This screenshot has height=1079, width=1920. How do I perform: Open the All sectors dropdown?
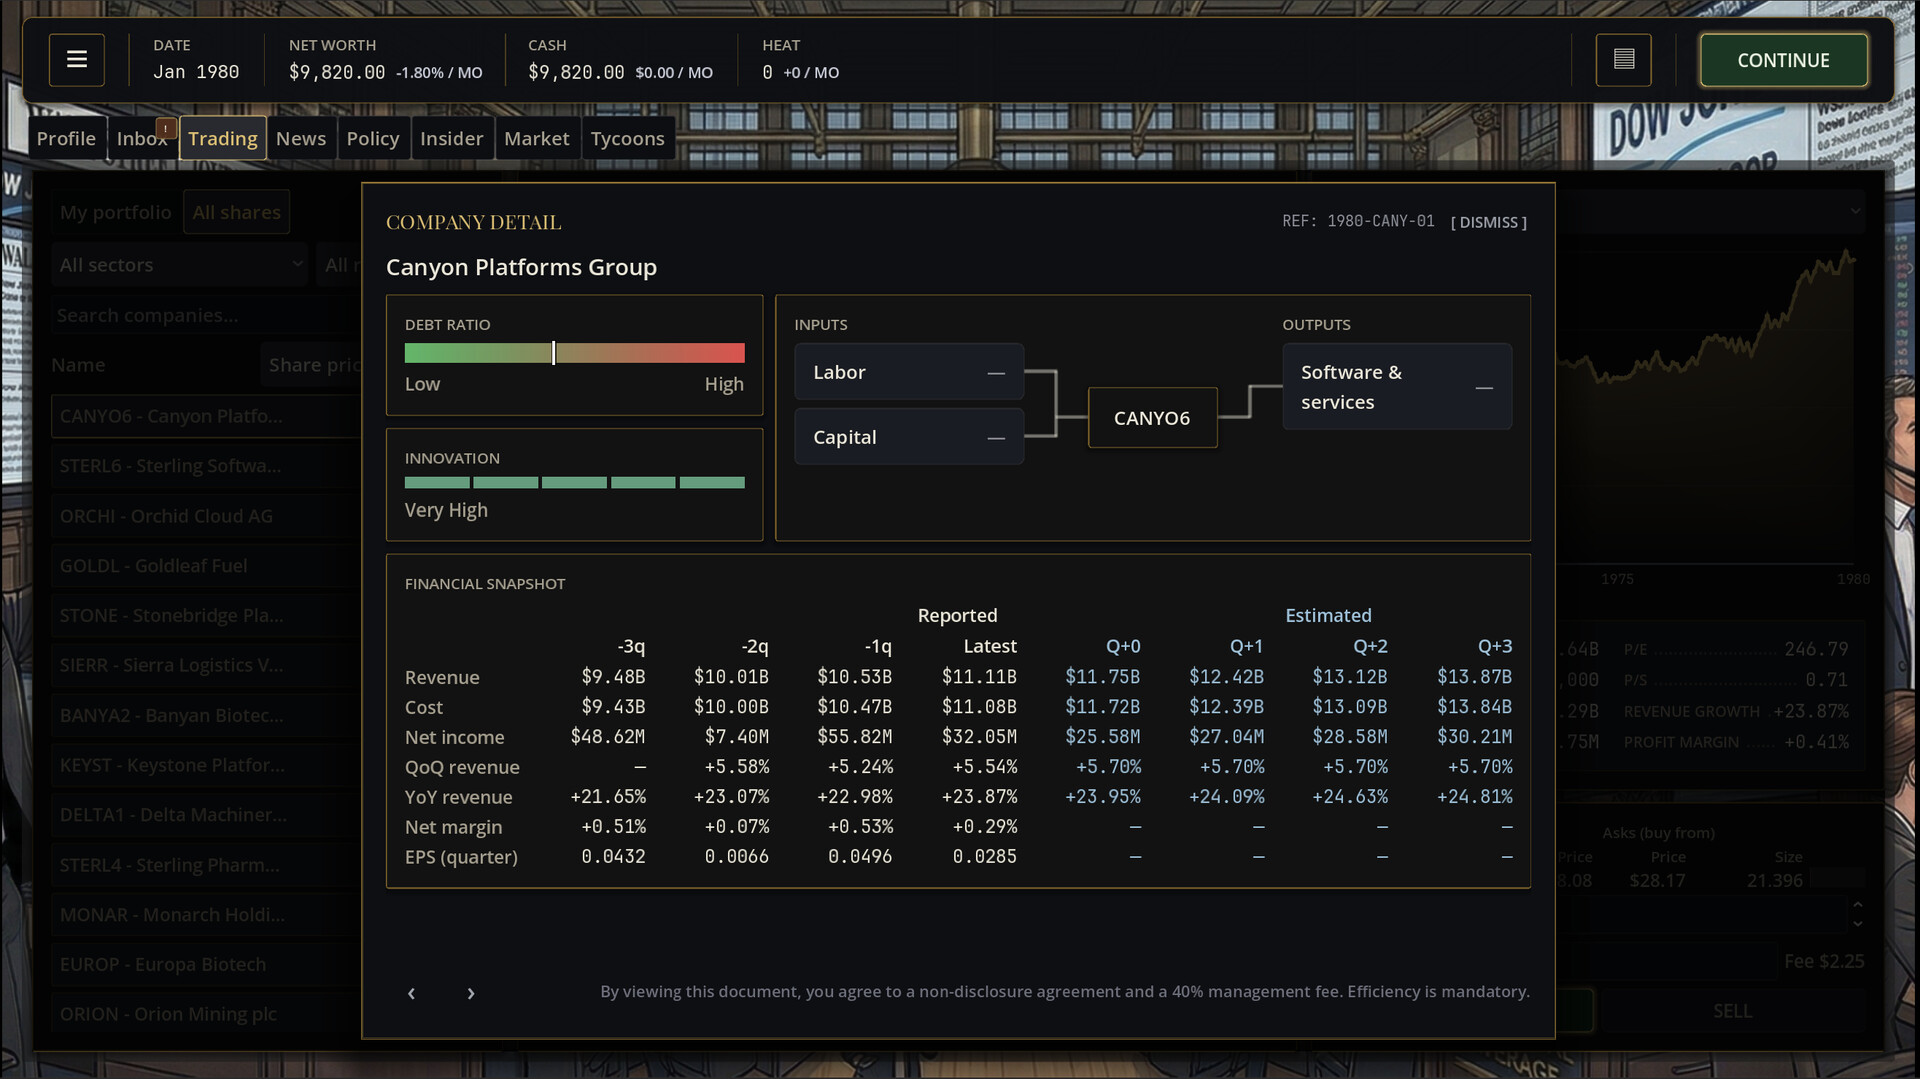point(180,265)
